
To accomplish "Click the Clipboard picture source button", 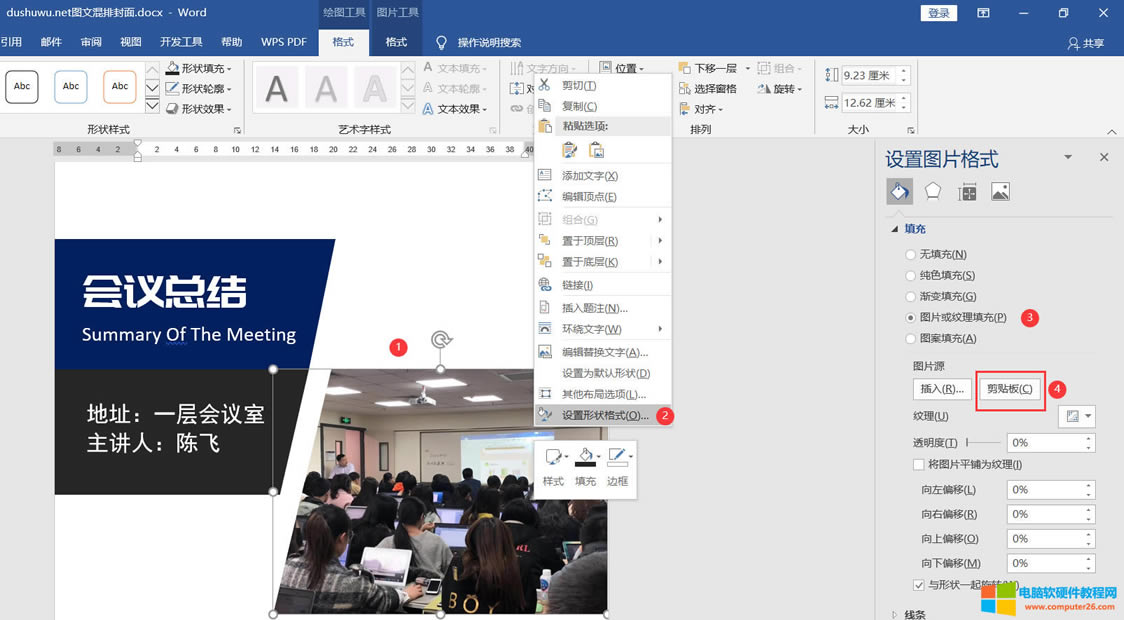I will coord(1009,389).
